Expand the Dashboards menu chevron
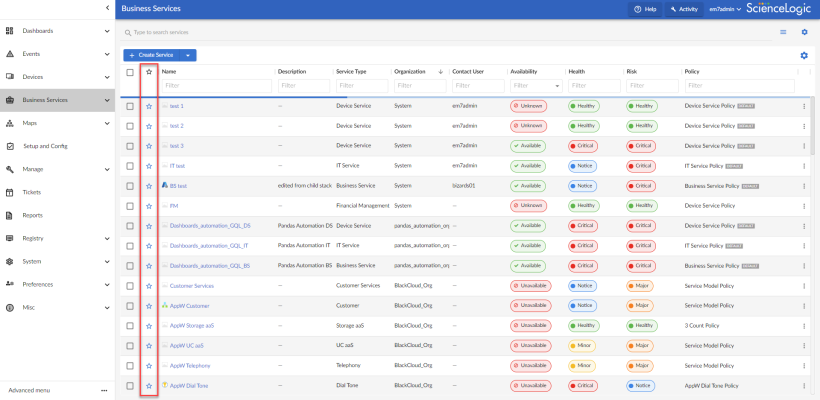Image resolution: width=820 pixels, height=400 pixels. tap(107, 31)
